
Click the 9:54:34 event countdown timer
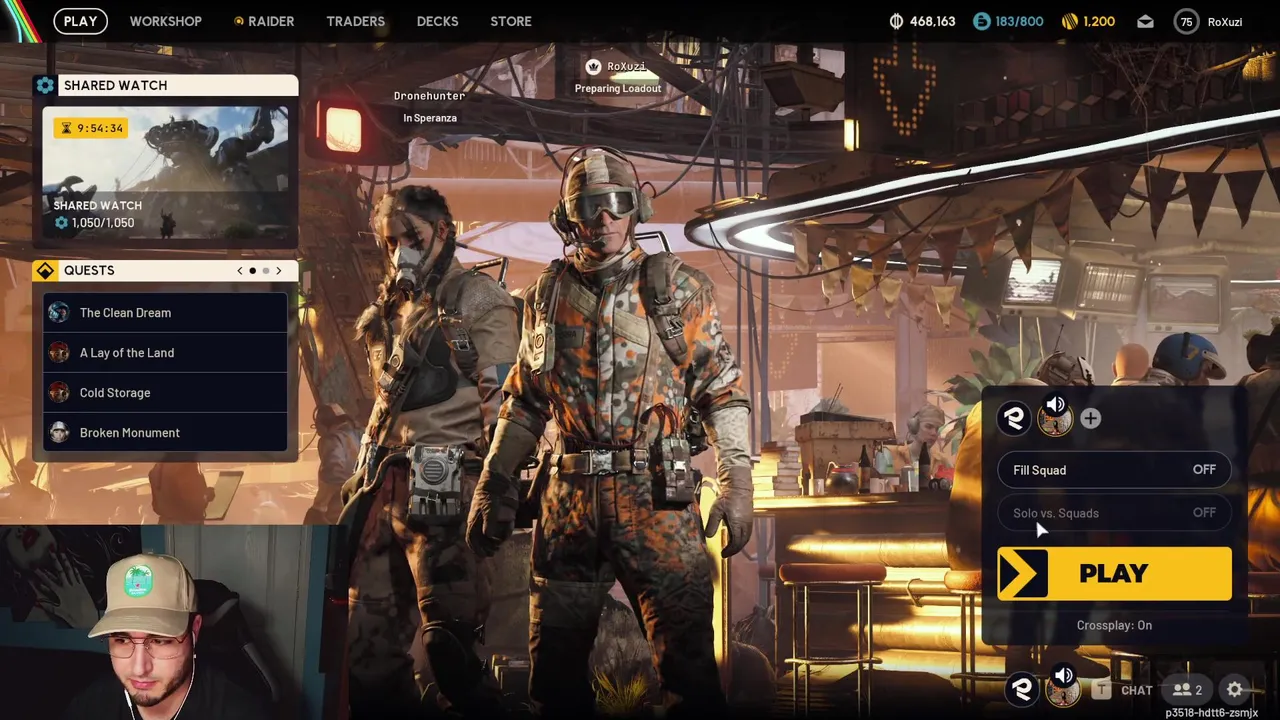(x=100, y=128)
